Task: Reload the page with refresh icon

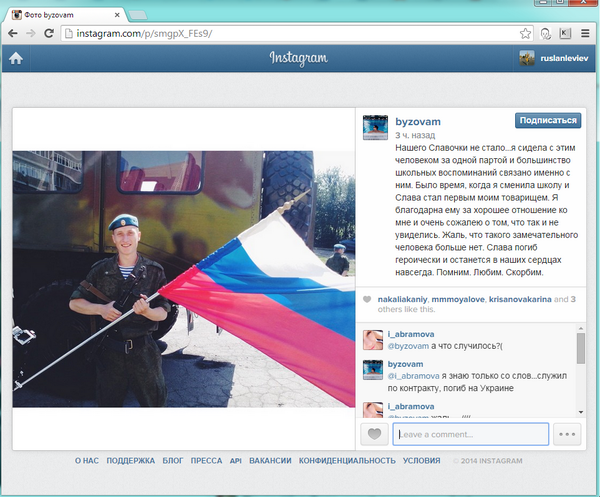Action: (x=49, y=33)
